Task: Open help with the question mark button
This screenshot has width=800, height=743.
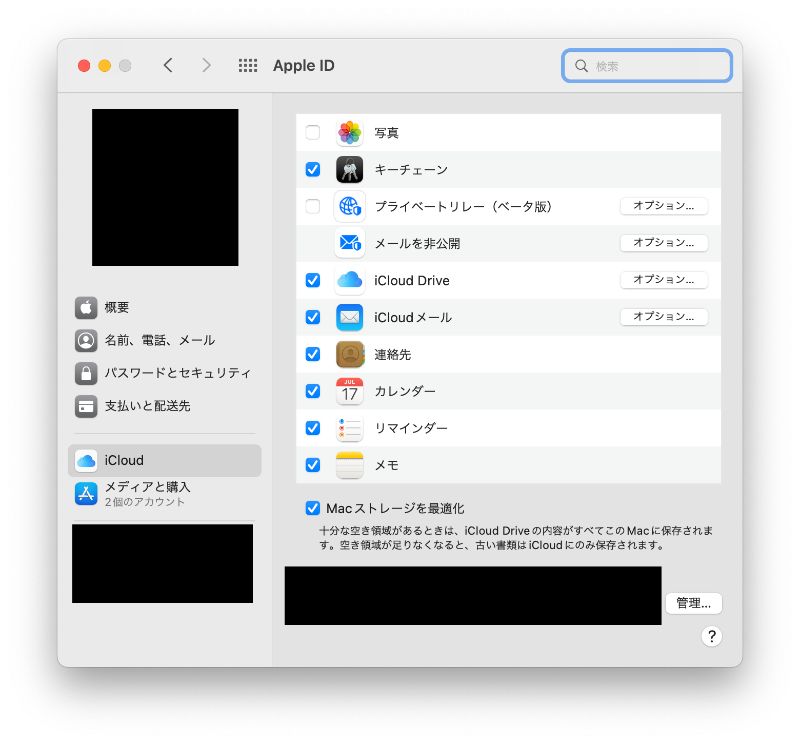Action: coord(712,636)
